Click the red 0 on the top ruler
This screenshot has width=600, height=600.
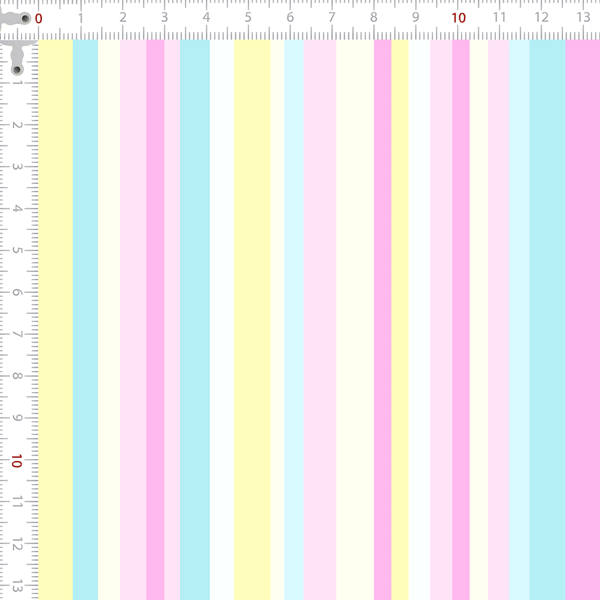(39, 18)
